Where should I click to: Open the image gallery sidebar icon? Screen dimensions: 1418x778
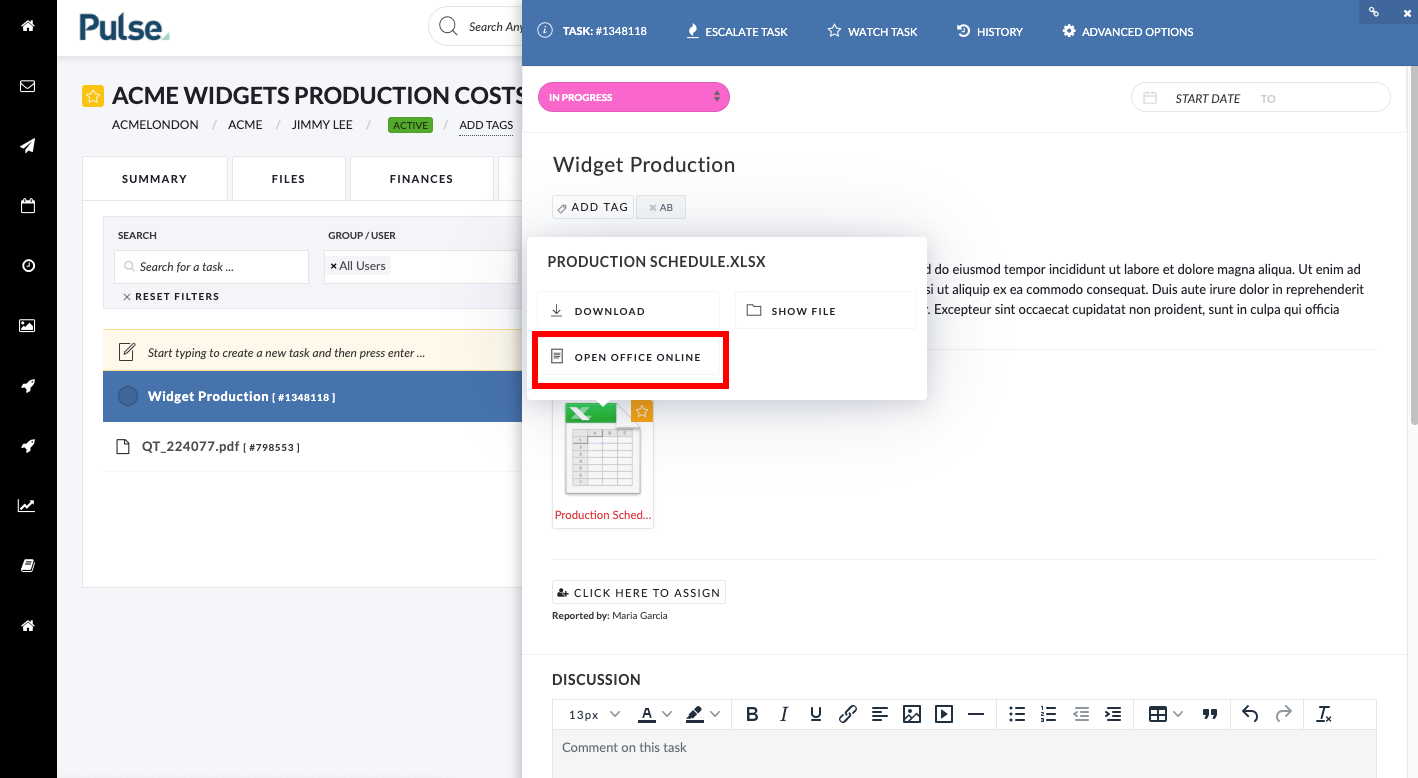pyautogui.click(x=28, y=326)
